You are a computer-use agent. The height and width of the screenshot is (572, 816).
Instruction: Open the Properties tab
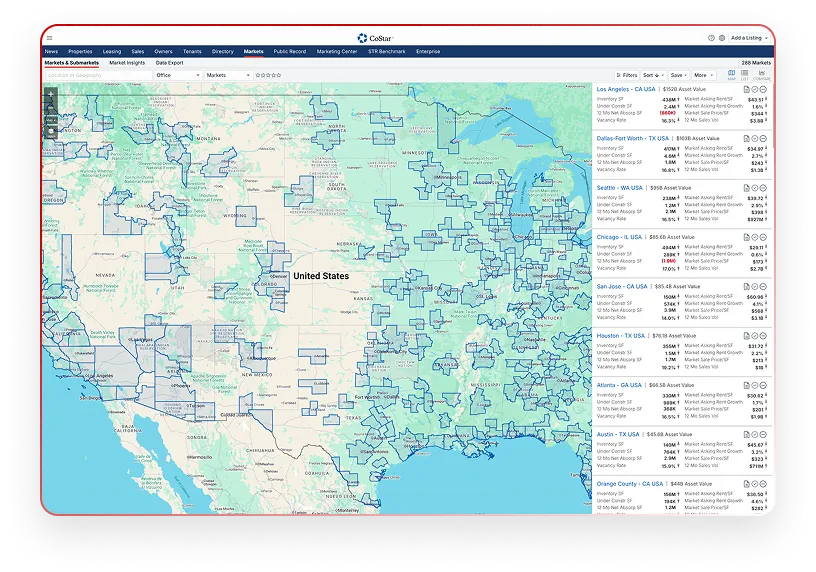(x=80, y=52)
